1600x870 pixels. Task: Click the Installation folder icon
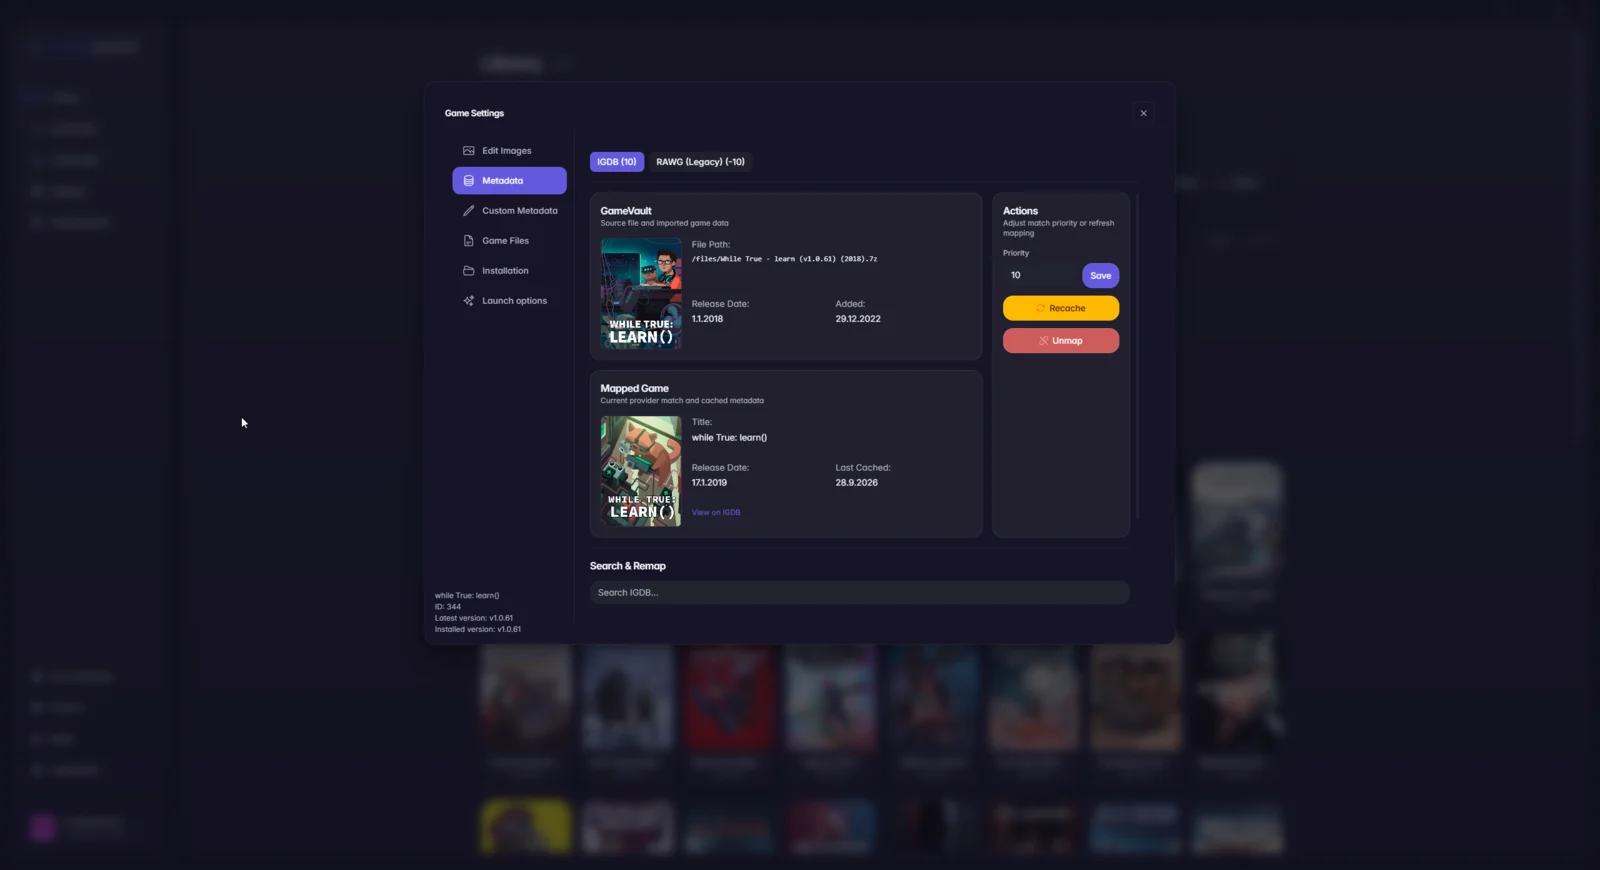click(468, 271)
